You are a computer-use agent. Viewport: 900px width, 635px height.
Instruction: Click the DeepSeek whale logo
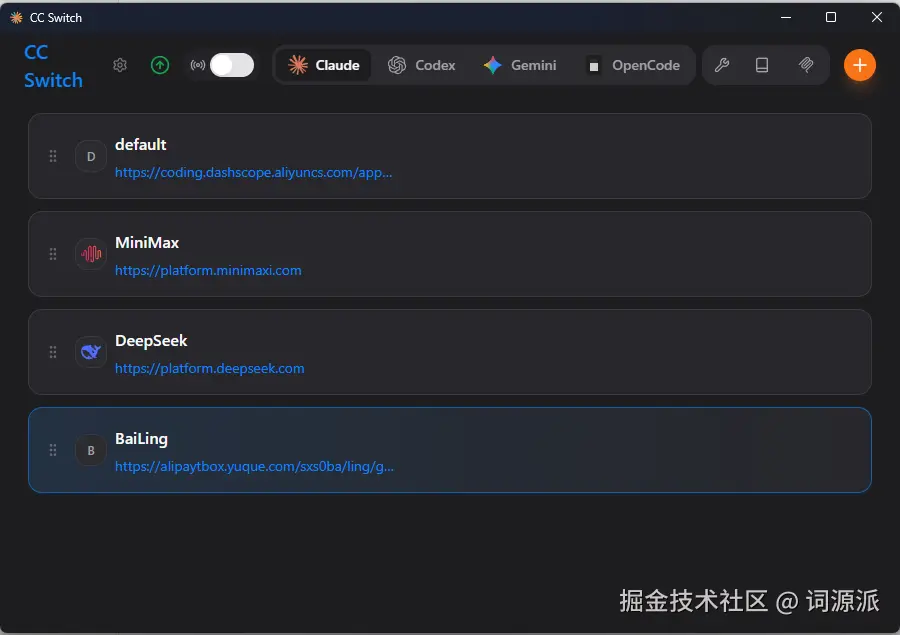point(91,352)
